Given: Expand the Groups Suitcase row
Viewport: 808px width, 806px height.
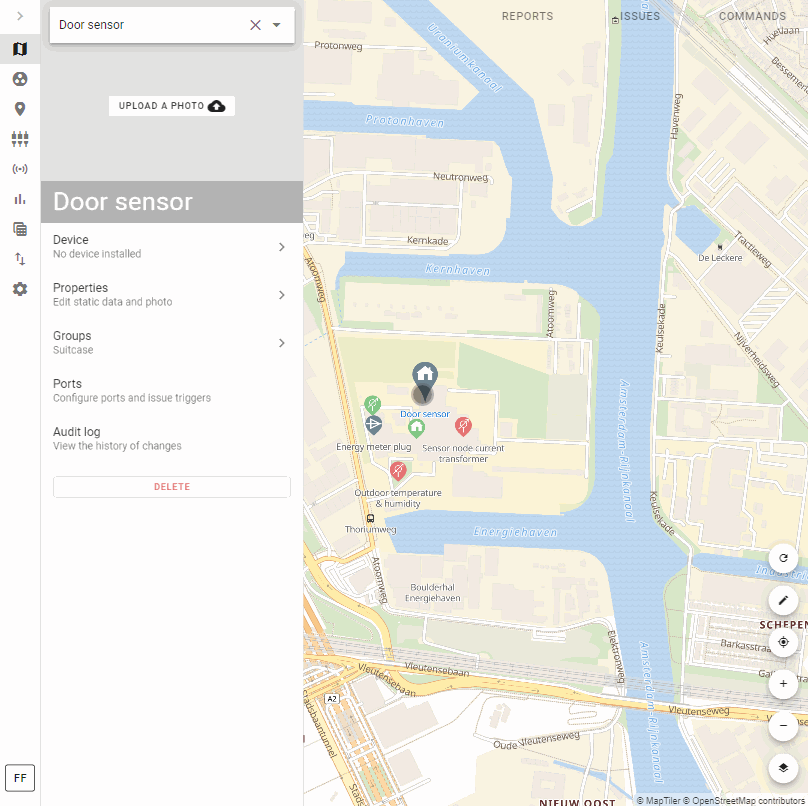Looking at the screenshot, I should pos(171,342).
